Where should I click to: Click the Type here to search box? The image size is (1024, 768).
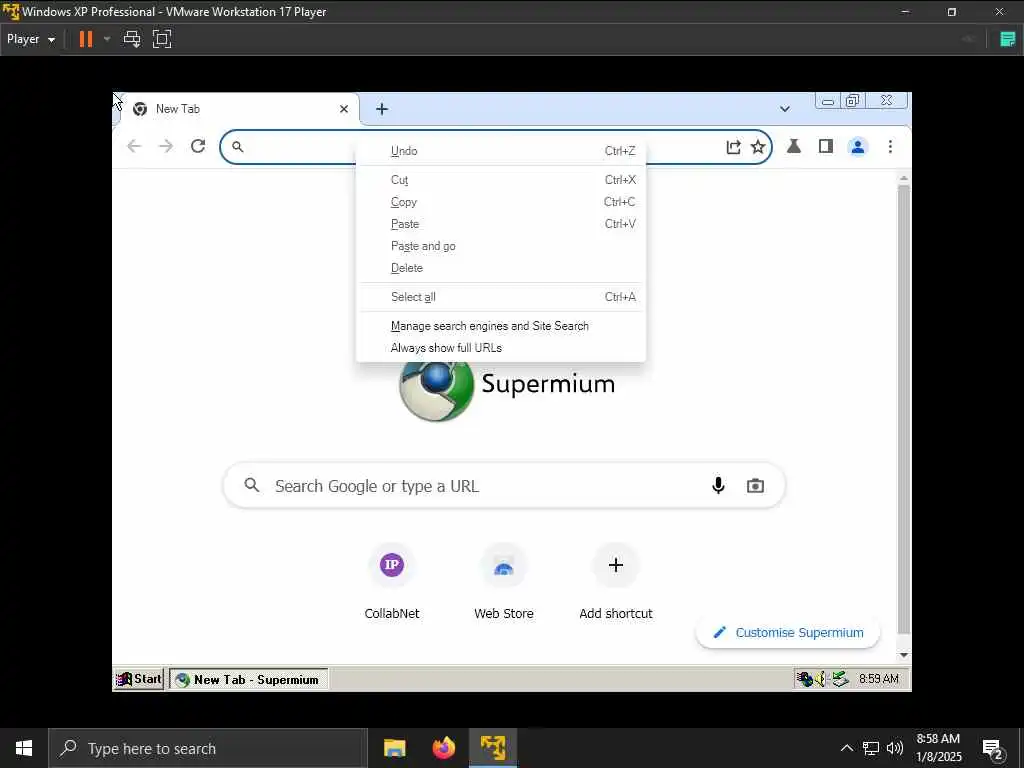(208, 748)
